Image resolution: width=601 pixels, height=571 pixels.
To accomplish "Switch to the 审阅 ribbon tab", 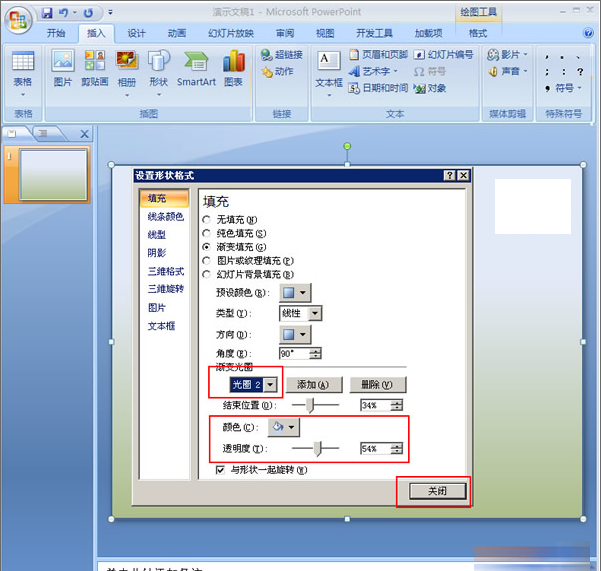I will [285, 33].
